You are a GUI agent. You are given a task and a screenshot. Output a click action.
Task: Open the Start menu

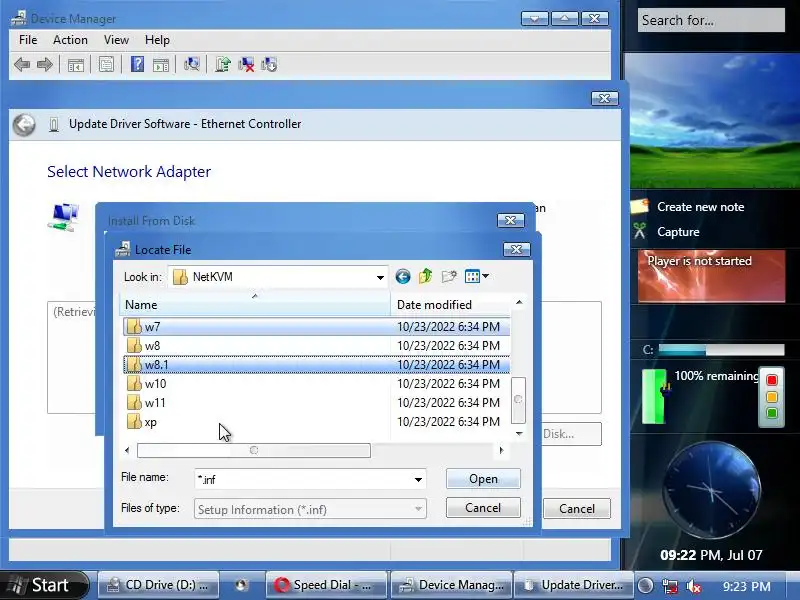[44, 585]
